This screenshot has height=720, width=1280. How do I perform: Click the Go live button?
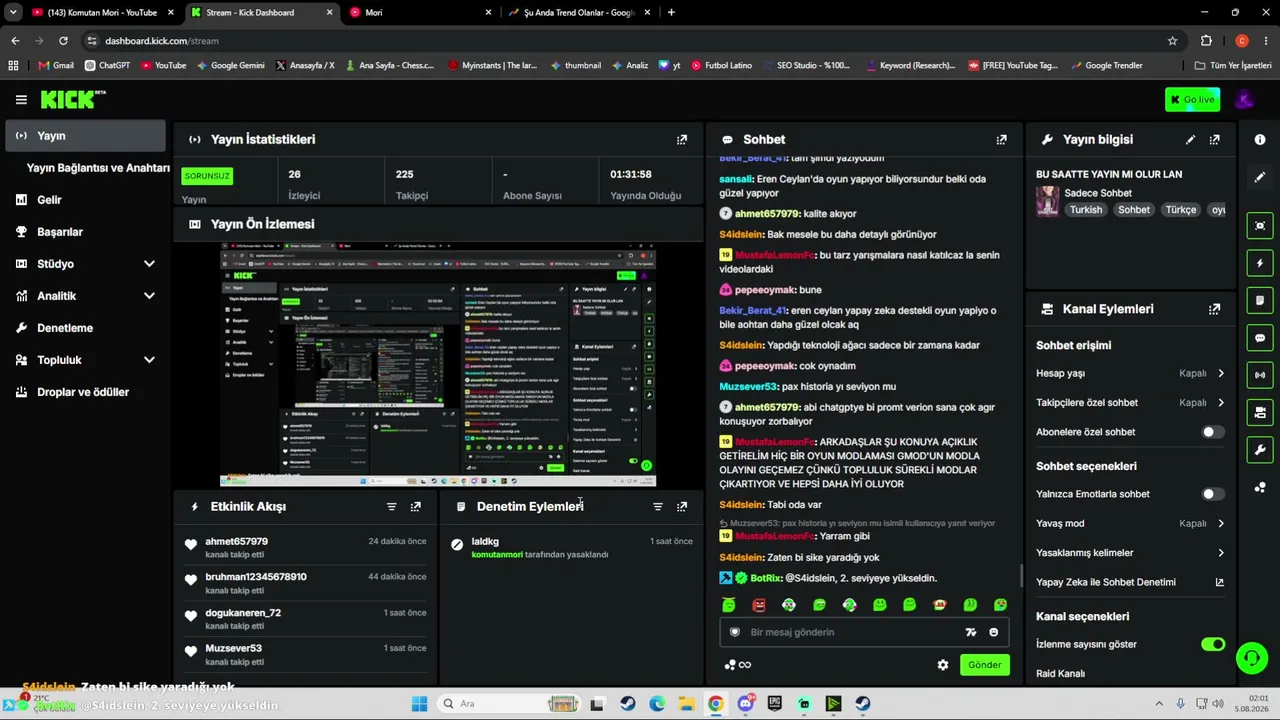pos(1192,99)
